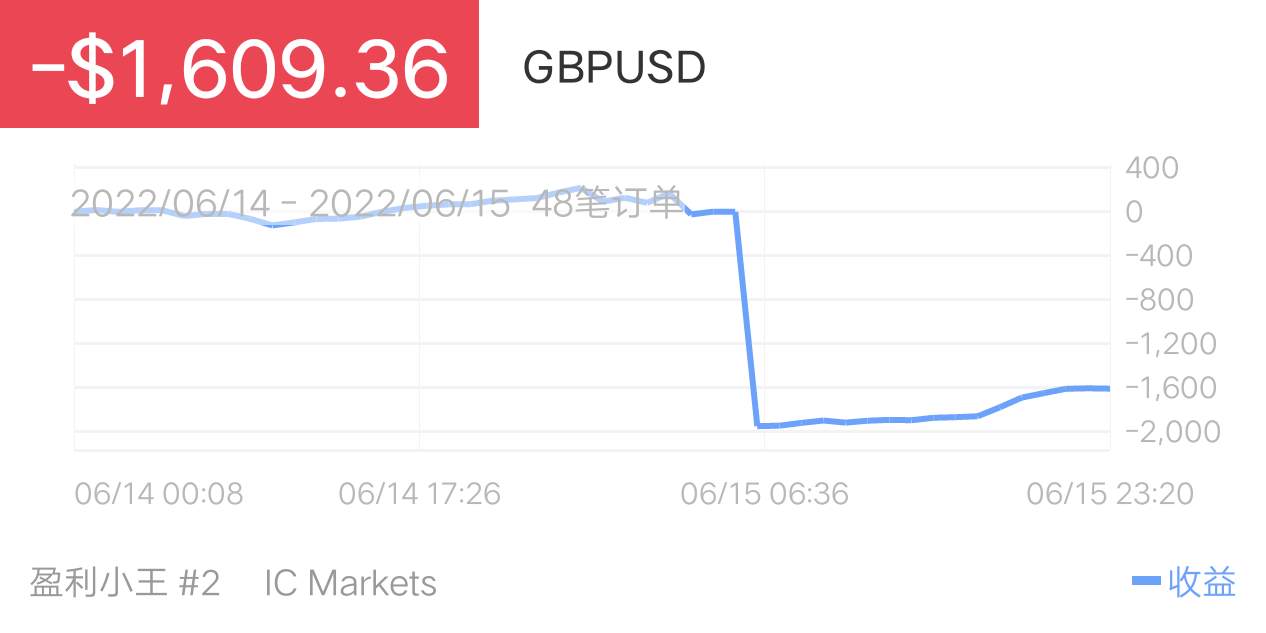
Task: Click the 0 y-axis value
Action: point(1134,212)
